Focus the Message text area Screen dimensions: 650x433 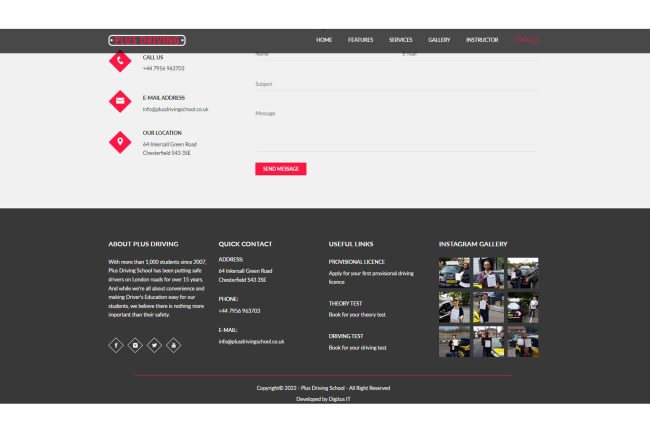tap(396, 128)
